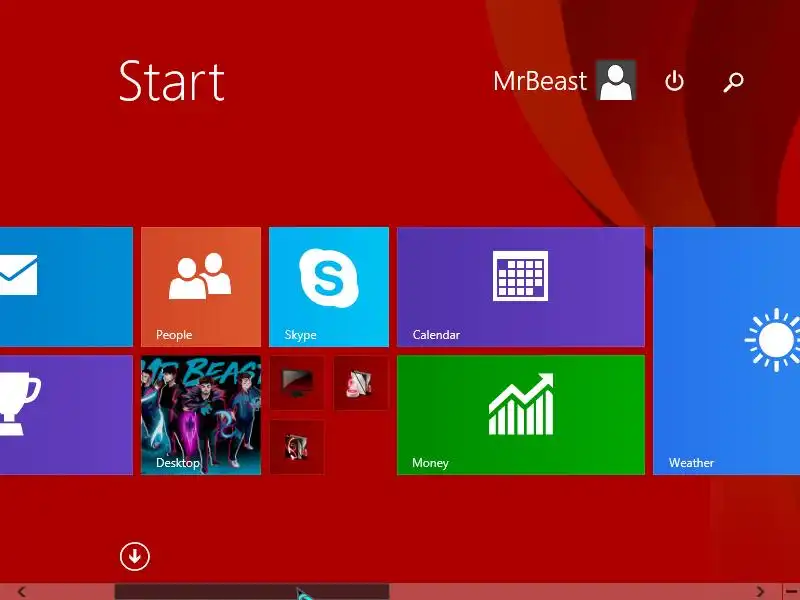The image size is (800, 600).
Task: Open the small tile below the monitor tile
Action: pyautogui.click(x=297, y=447)
